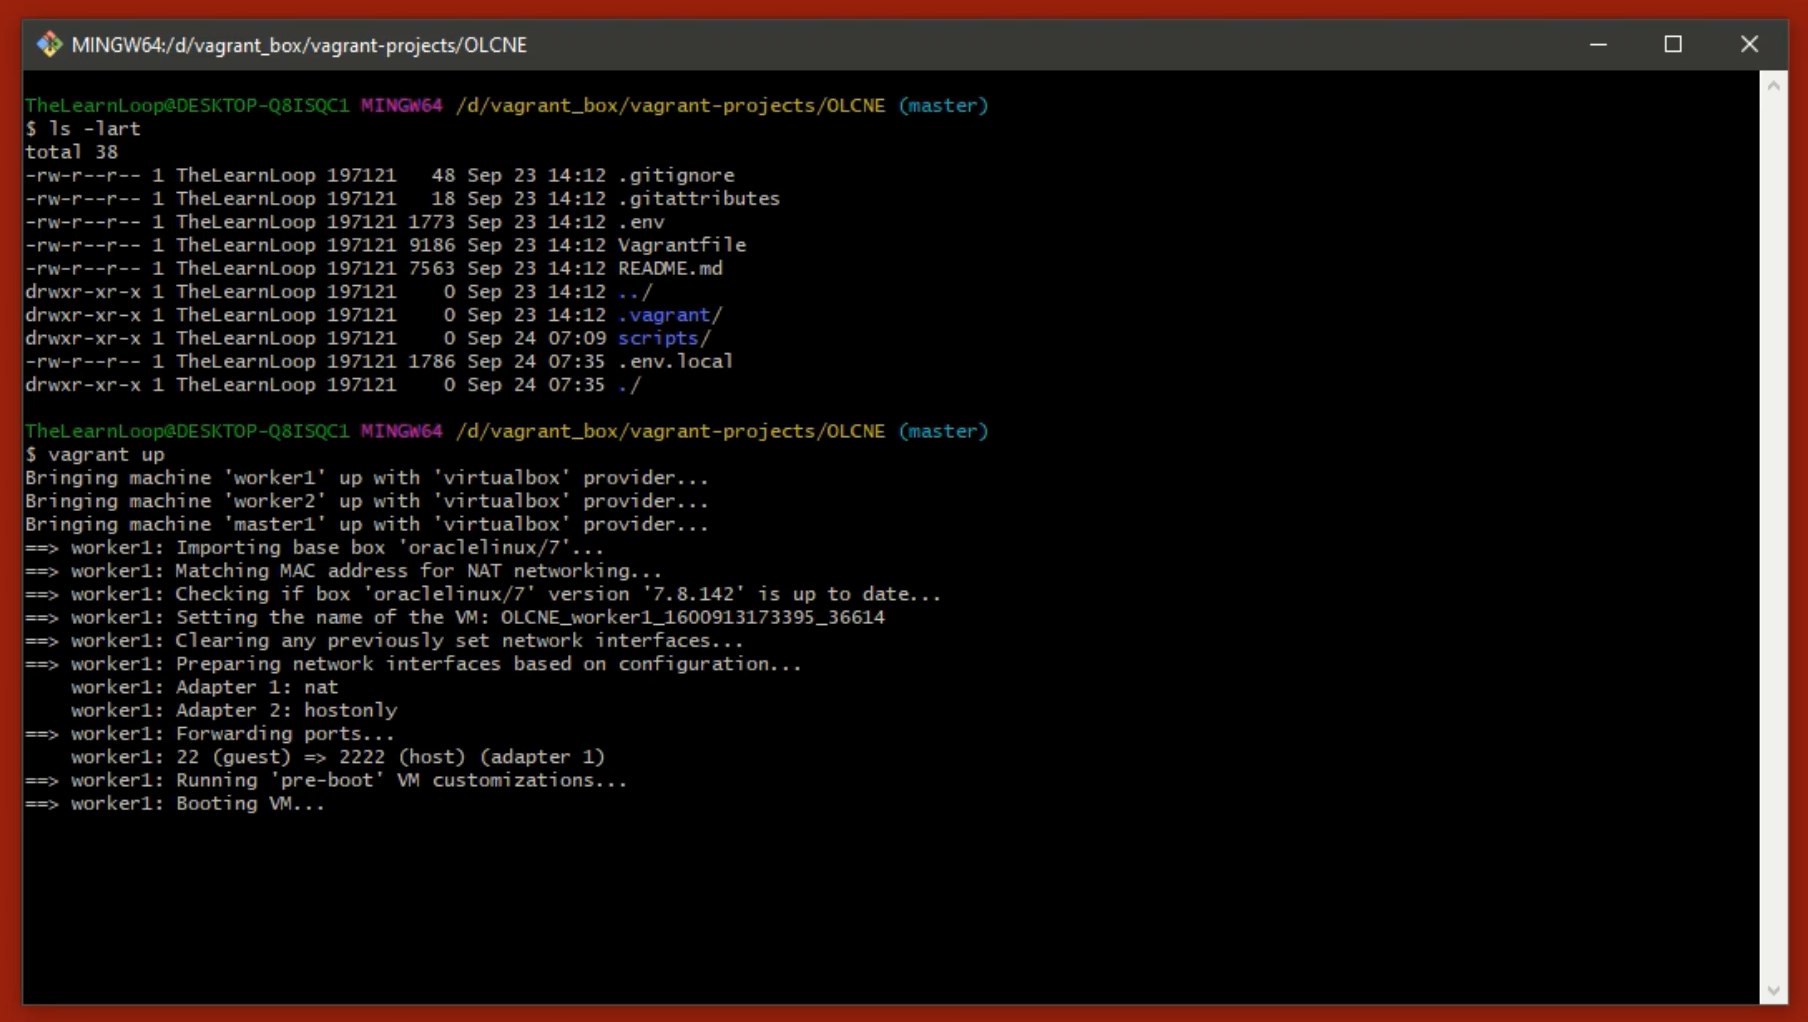The width and height of the screenshot is (1808, 1022).
Task: Click the '.gitattributes' file name
Action: 699,198
